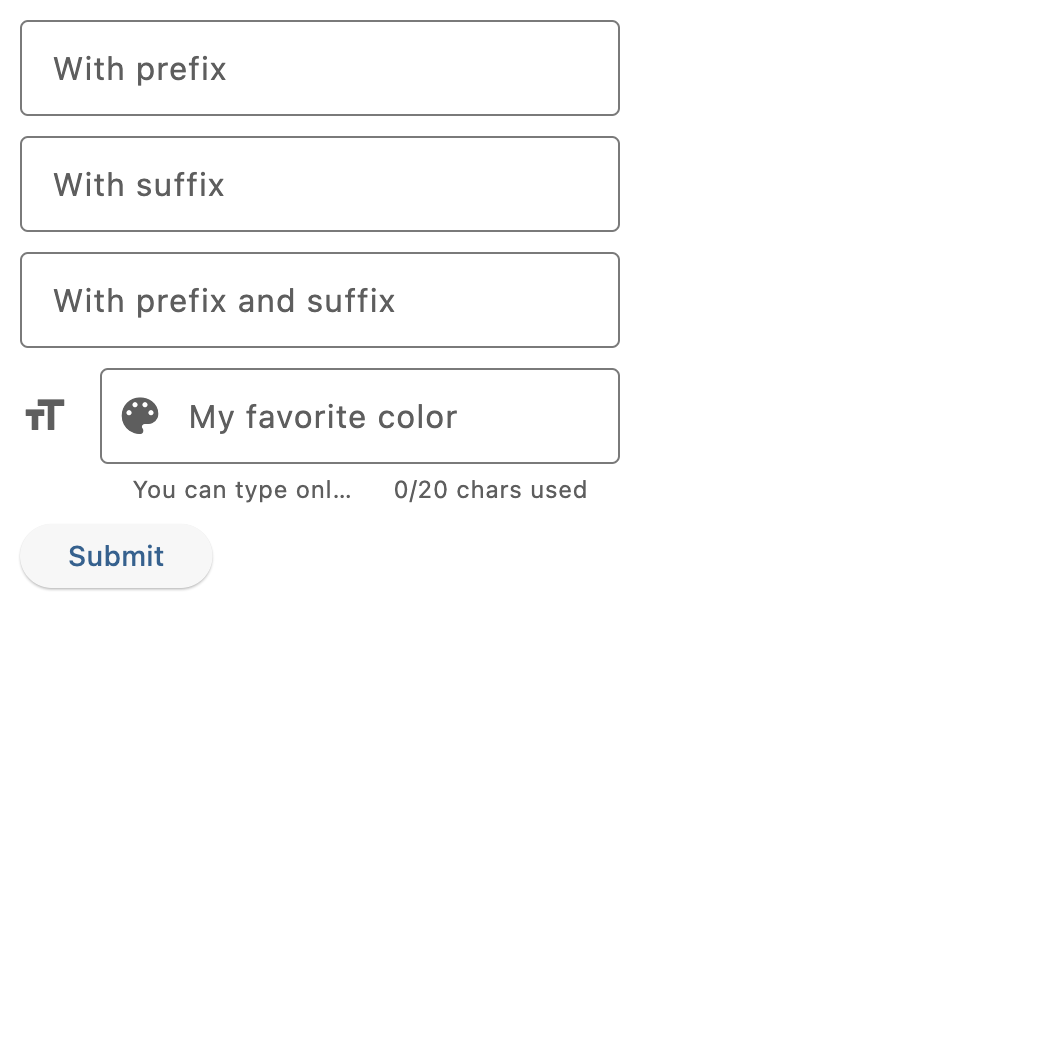Screen dimensions: 1040x1040
Task: Select the 'With prefix' floating label
Action: (140, 69)
